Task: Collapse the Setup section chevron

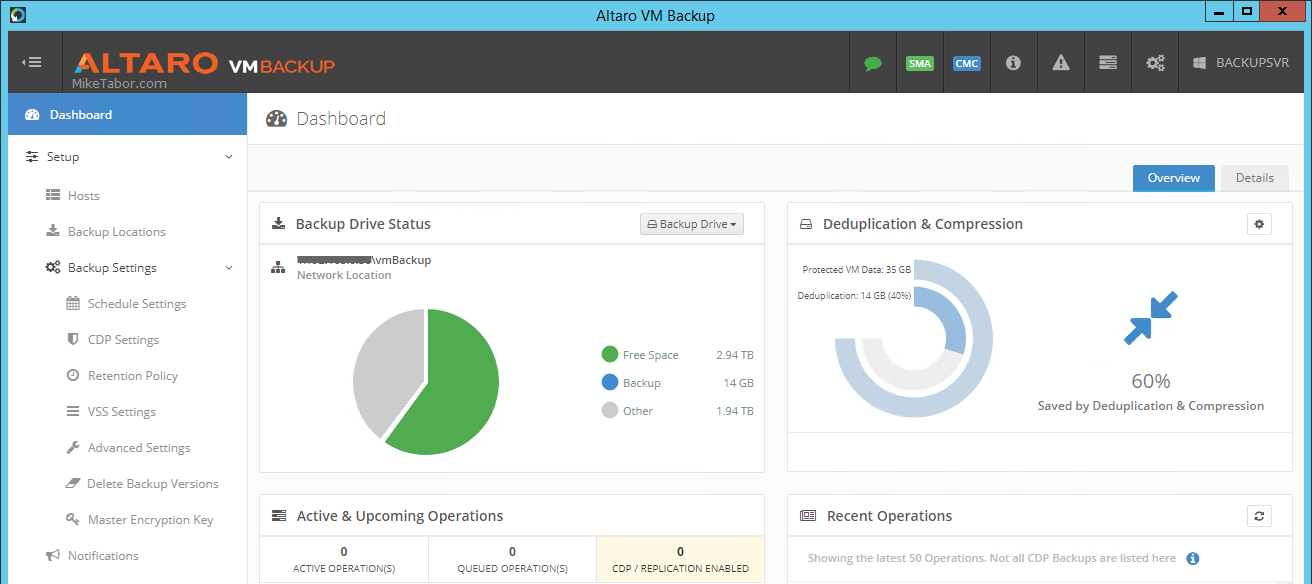Action: click(229, 157)
